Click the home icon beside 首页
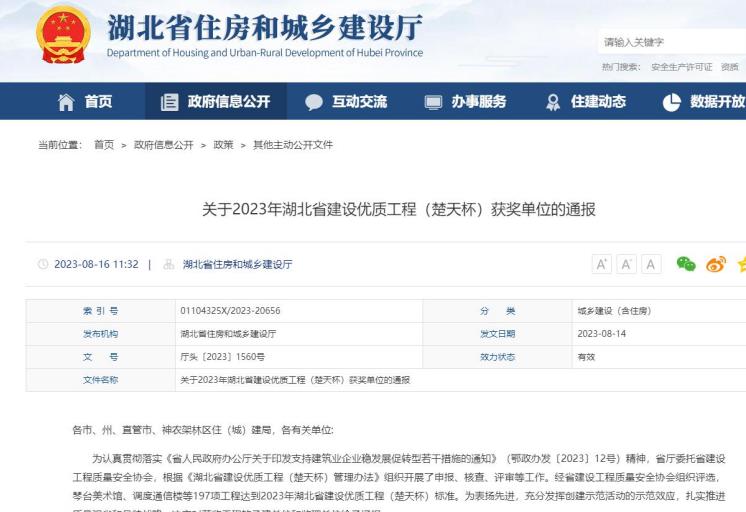The height and width of the screenshot is (512, 746). pos(66,101)
